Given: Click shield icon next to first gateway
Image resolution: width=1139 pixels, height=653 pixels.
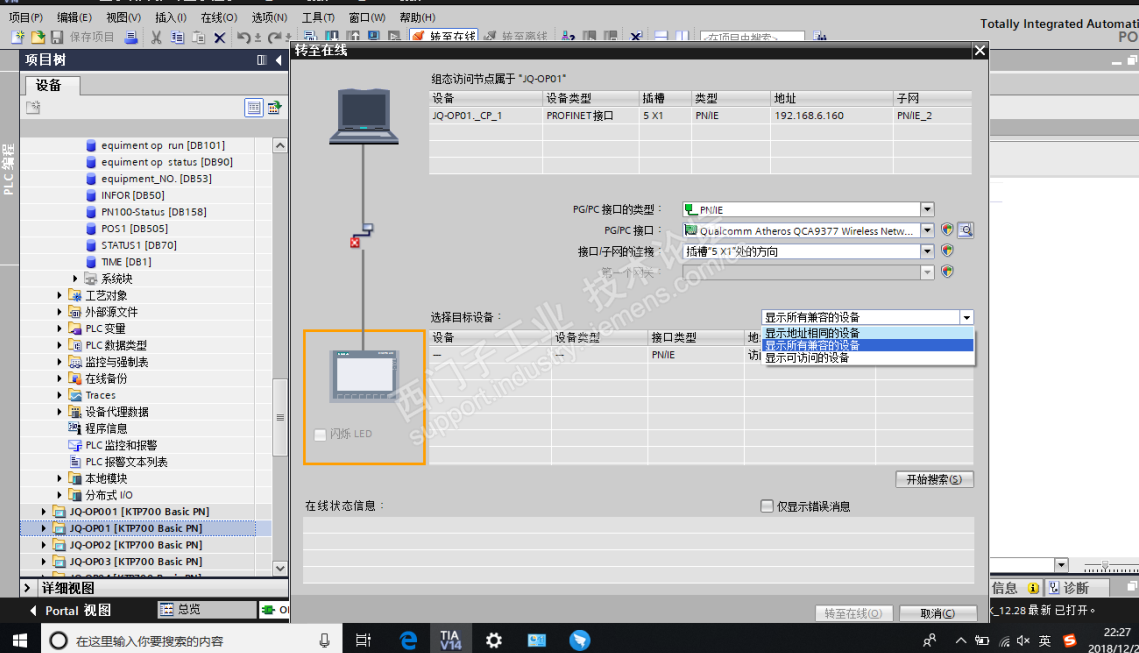Looking at the screenshot, I should tap(947, 272).
